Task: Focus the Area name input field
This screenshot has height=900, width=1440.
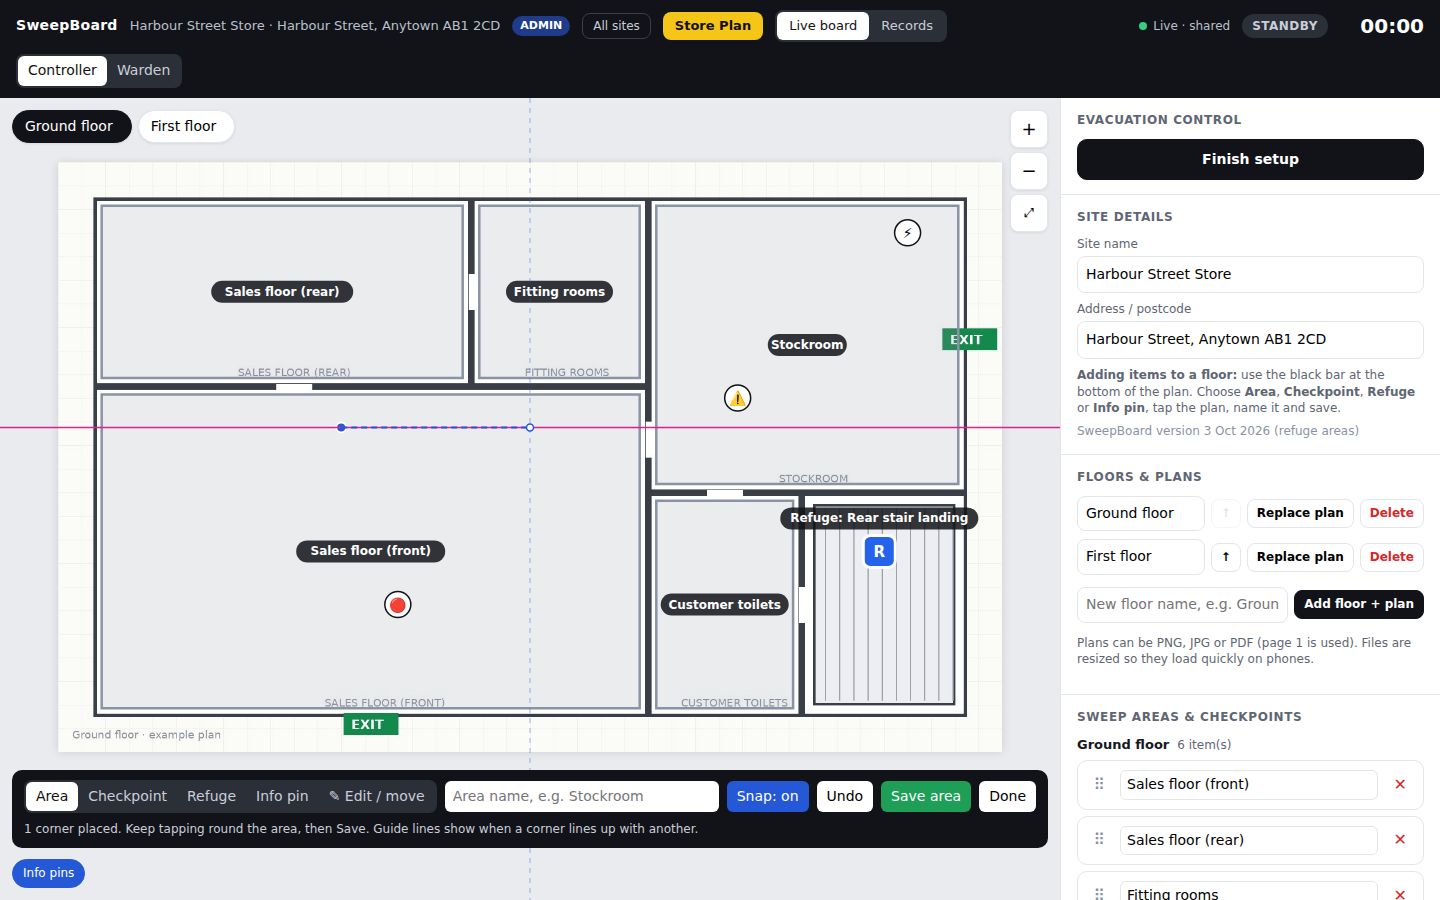Action: [x=582, y=796]
